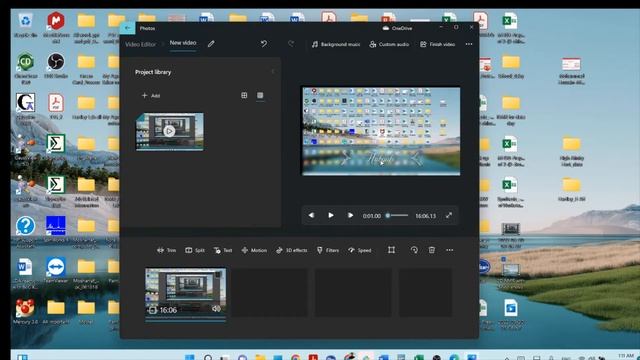Select the 16:06 clip in the storyboard

[x=185, y=292]
